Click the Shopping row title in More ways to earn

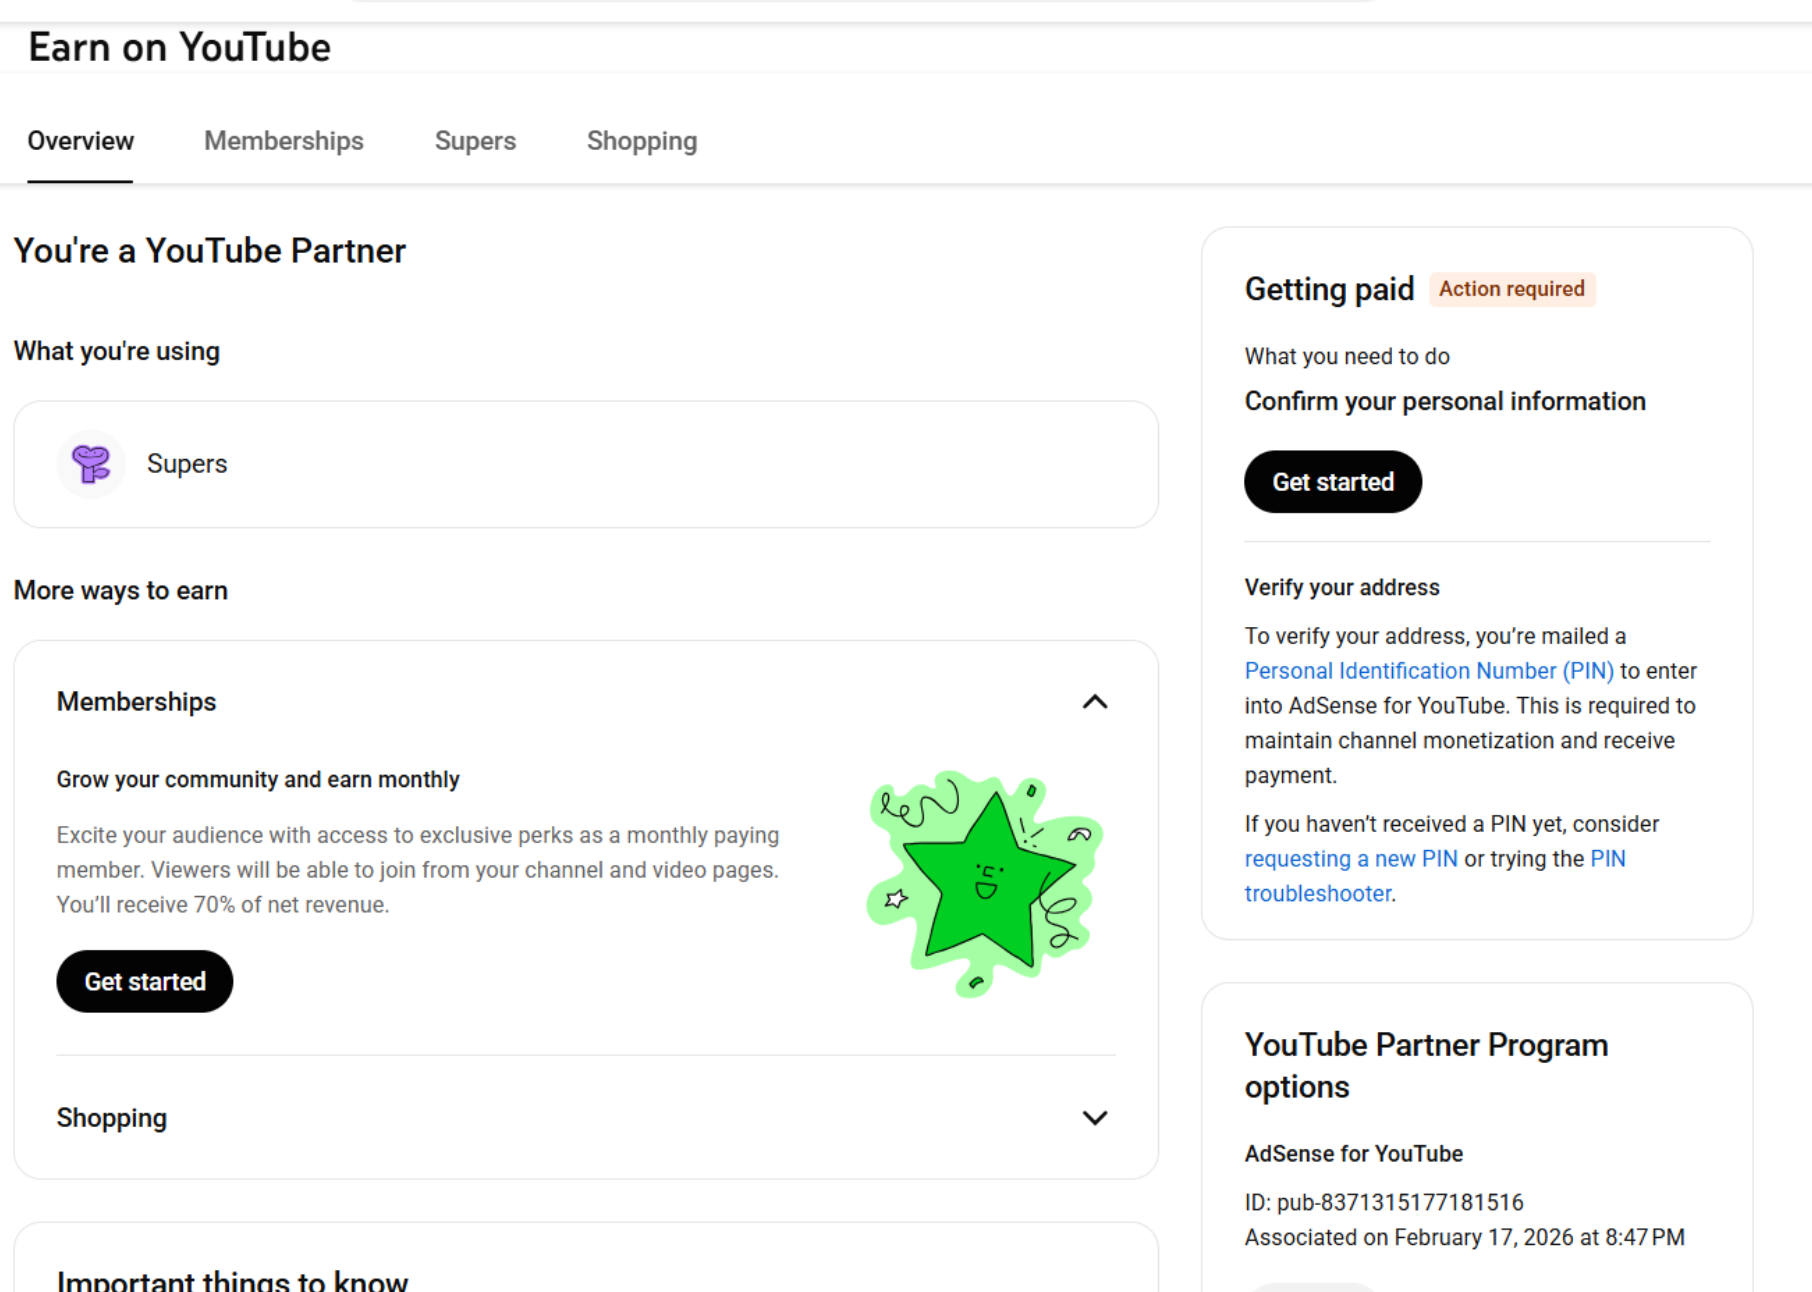pos(112,1118)
